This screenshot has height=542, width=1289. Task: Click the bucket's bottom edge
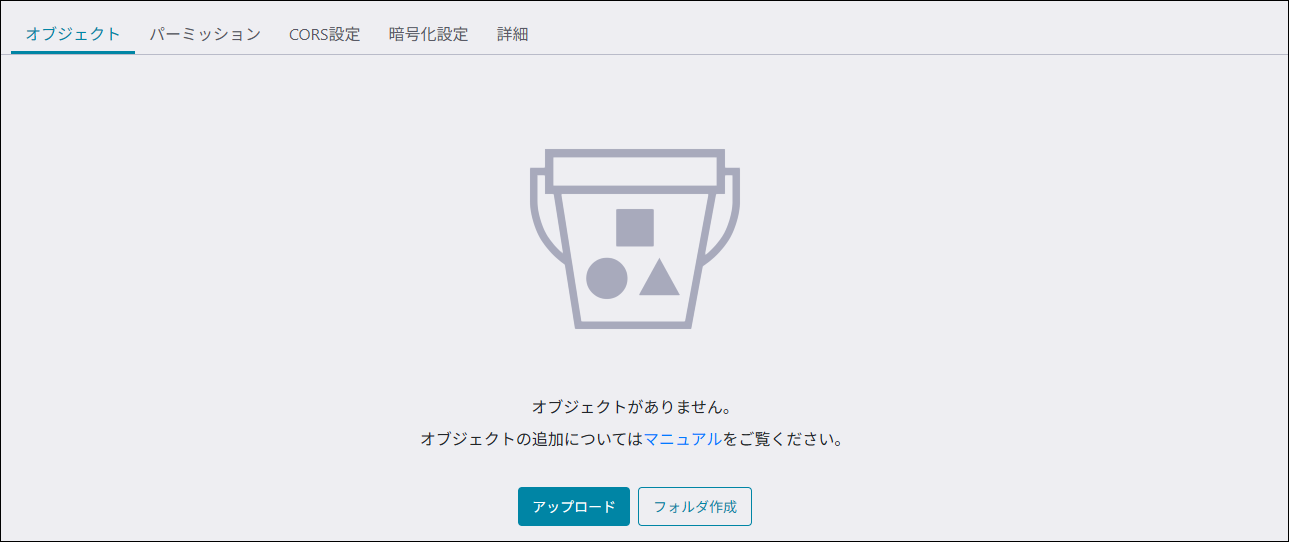coord(634,323)
